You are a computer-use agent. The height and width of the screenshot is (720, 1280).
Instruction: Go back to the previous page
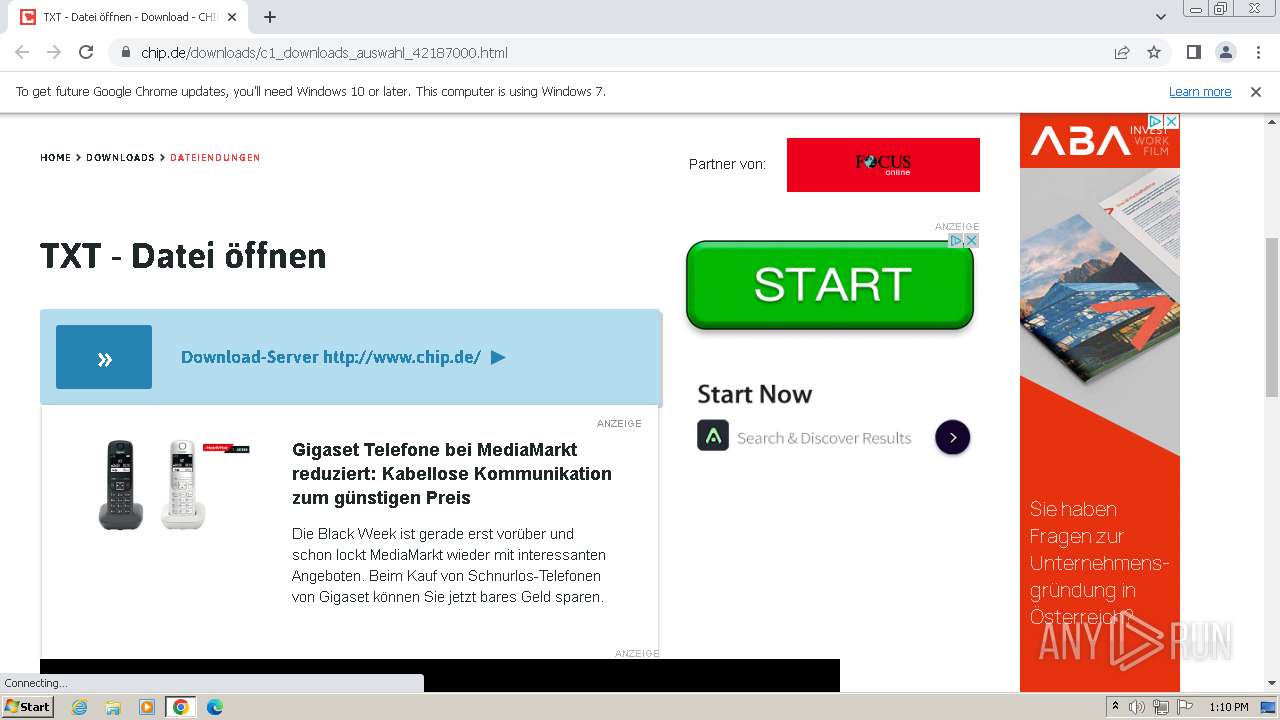click(x=22, y=52)
